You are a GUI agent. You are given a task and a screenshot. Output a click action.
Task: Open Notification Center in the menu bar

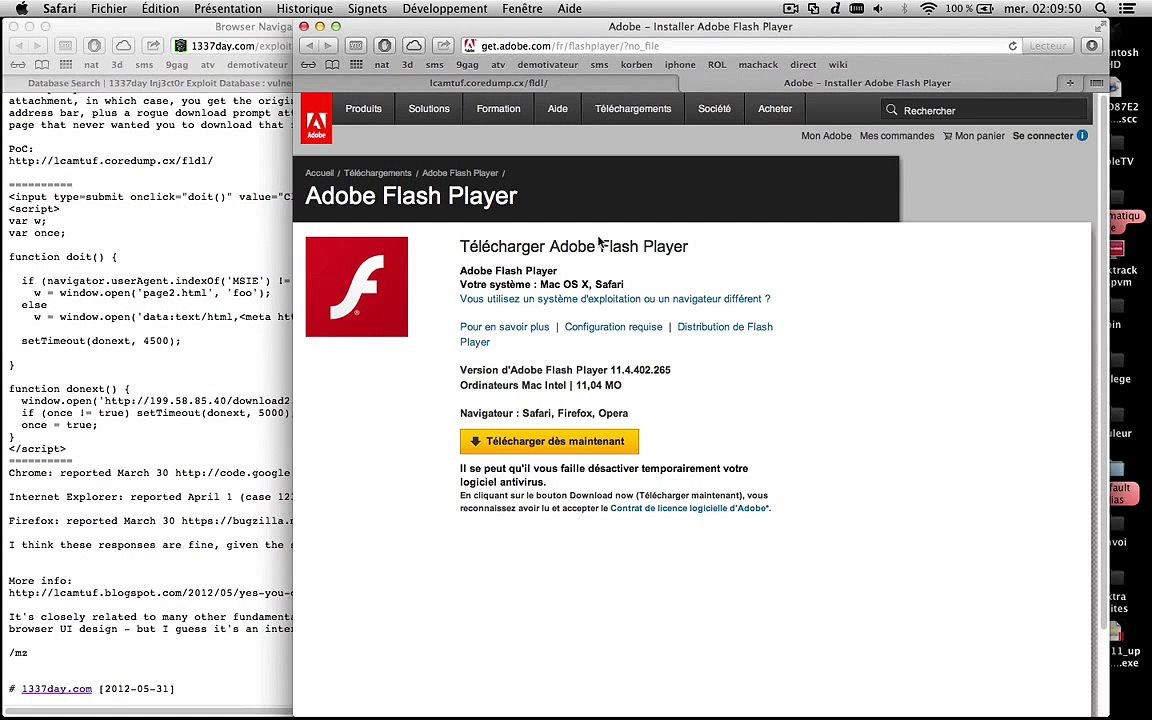coord(1127,9)
